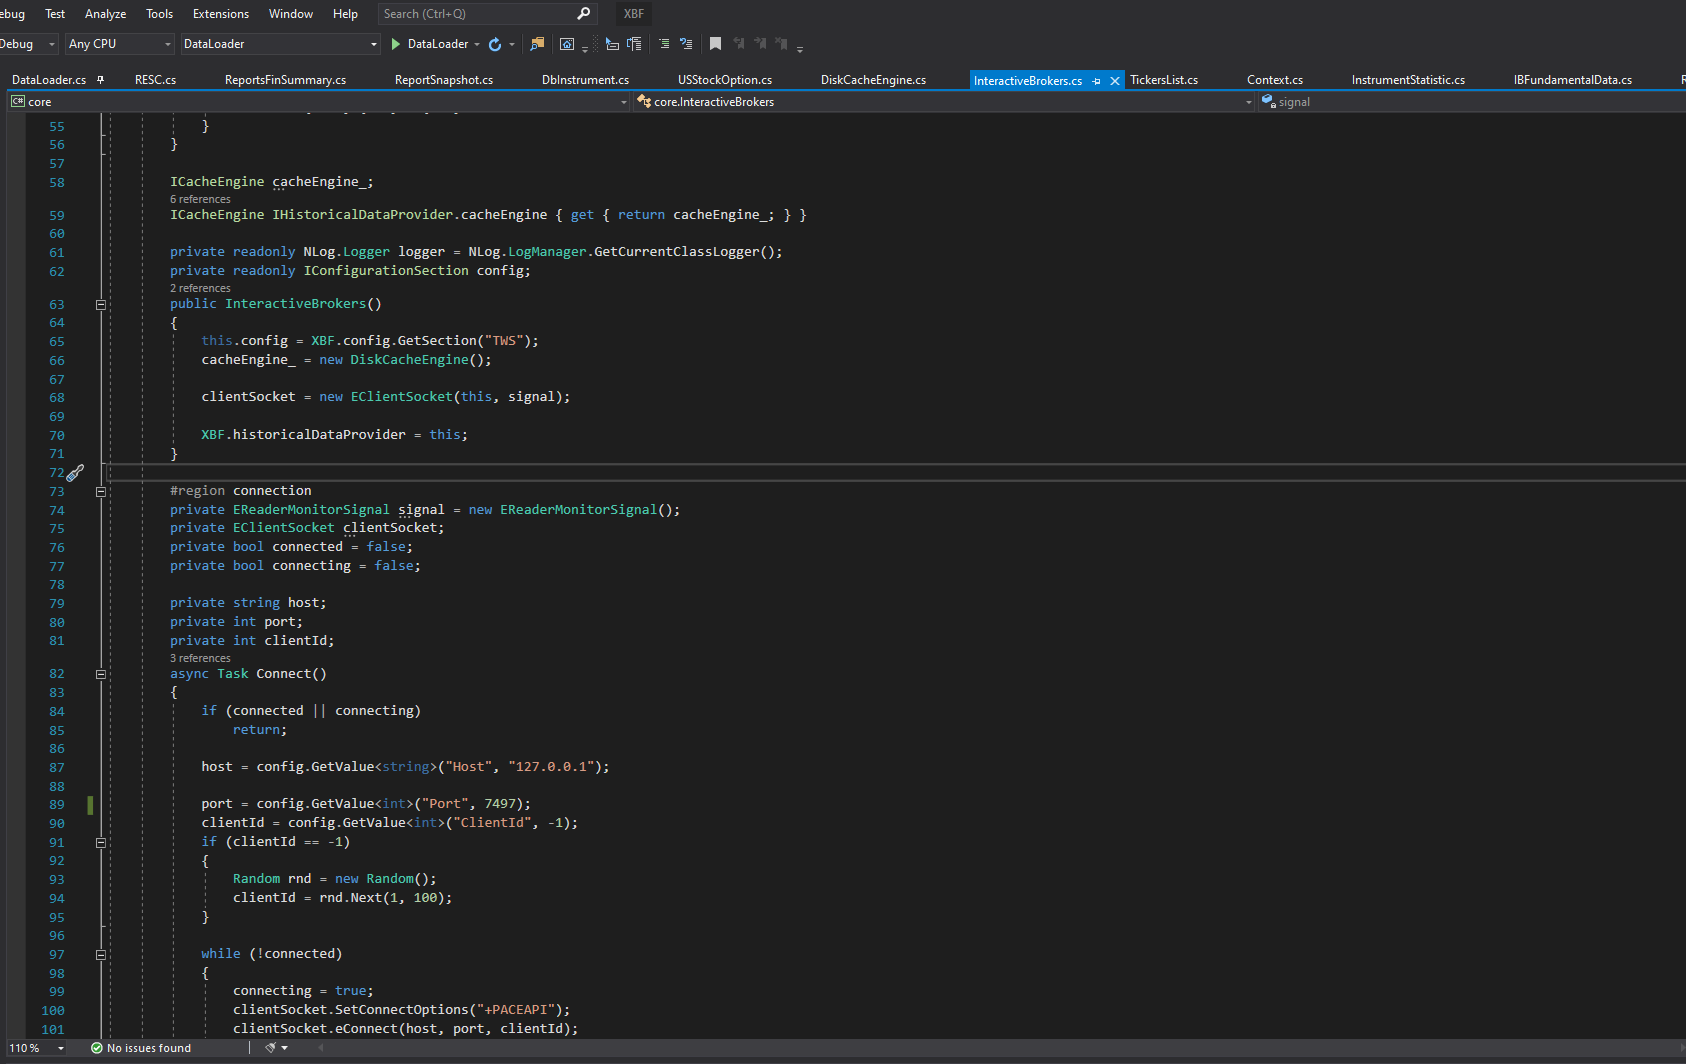The image size is (1686, 1064).
Task: Click the screwdriver quick actions icon at line 72
Action: click(75, 473)
